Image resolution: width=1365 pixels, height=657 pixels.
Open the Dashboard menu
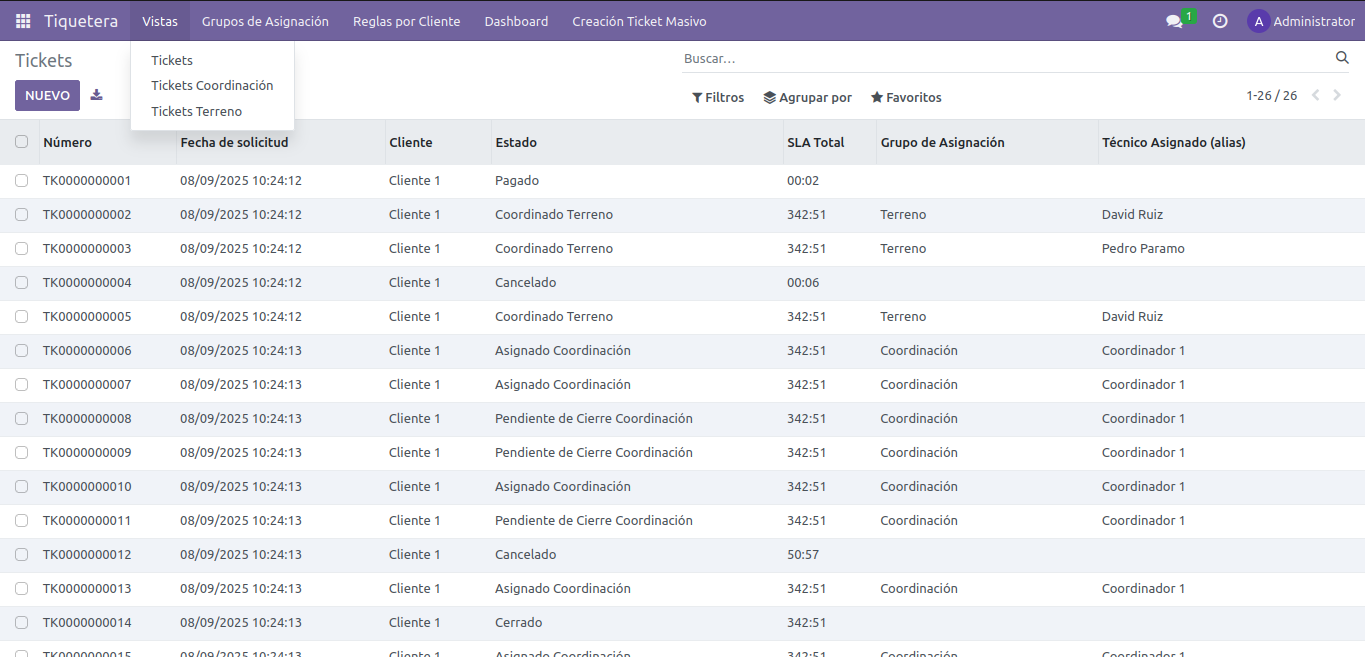[516, 21]
